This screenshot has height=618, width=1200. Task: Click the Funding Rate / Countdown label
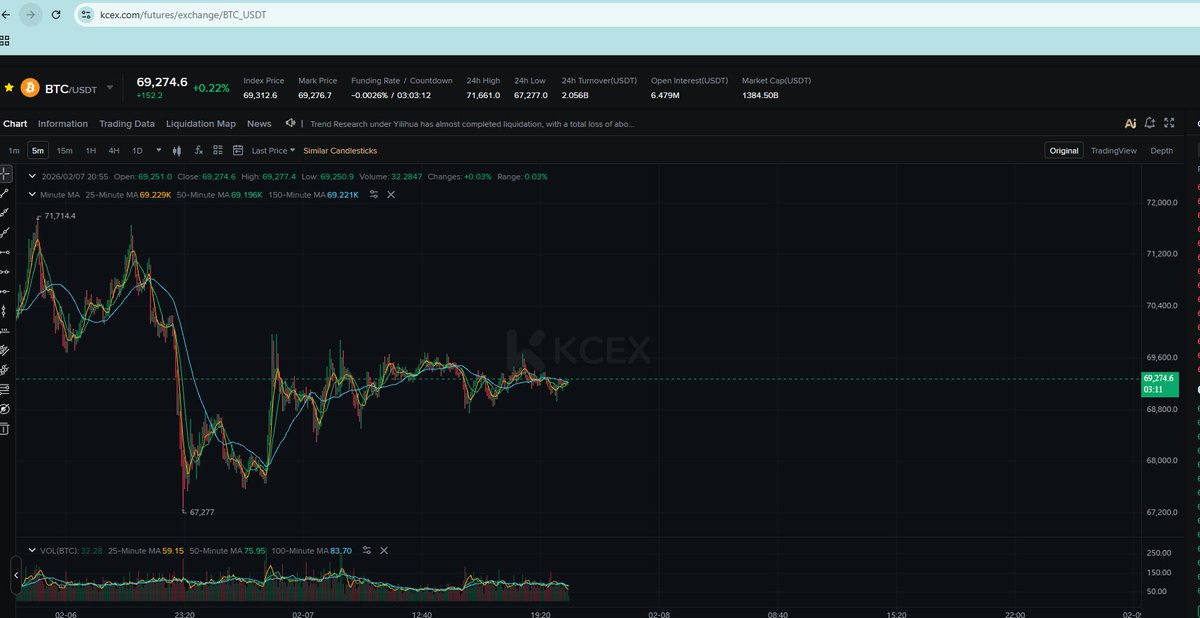pos(402,81)
